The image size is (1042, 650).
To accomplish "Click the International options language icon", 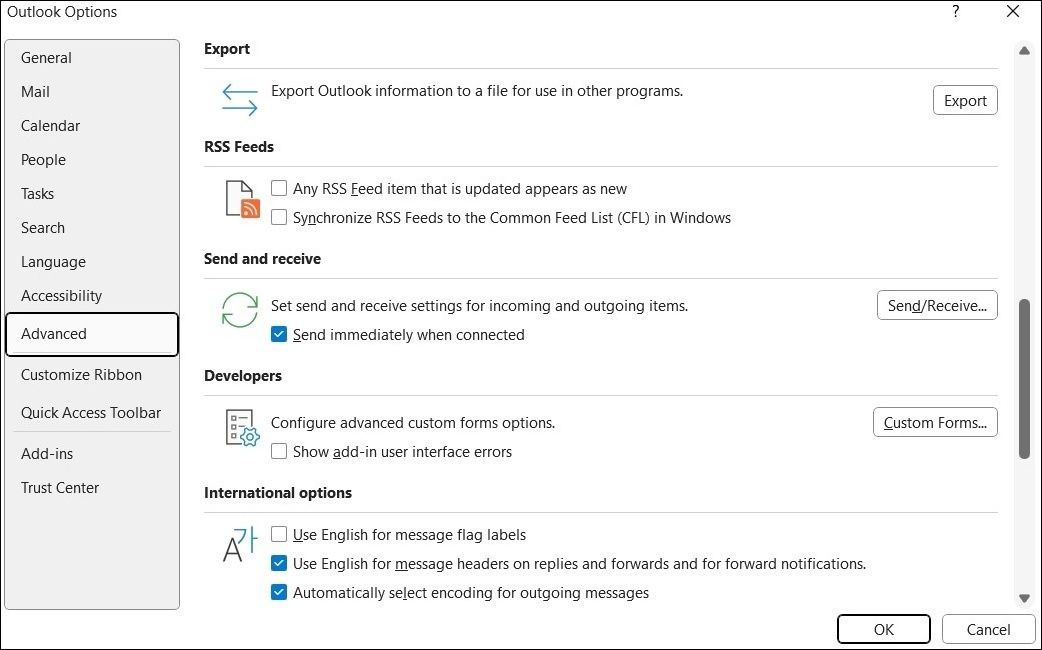I will pos(239,544).
